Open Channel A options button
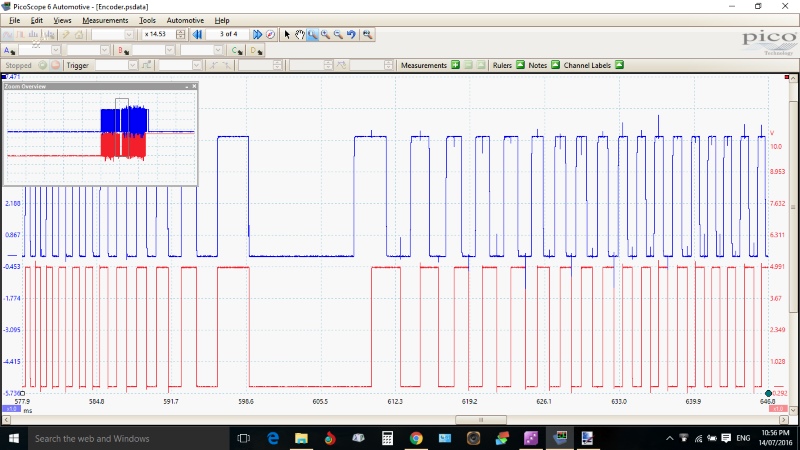Viewport: 800px width, 450px height. [9, 50]
